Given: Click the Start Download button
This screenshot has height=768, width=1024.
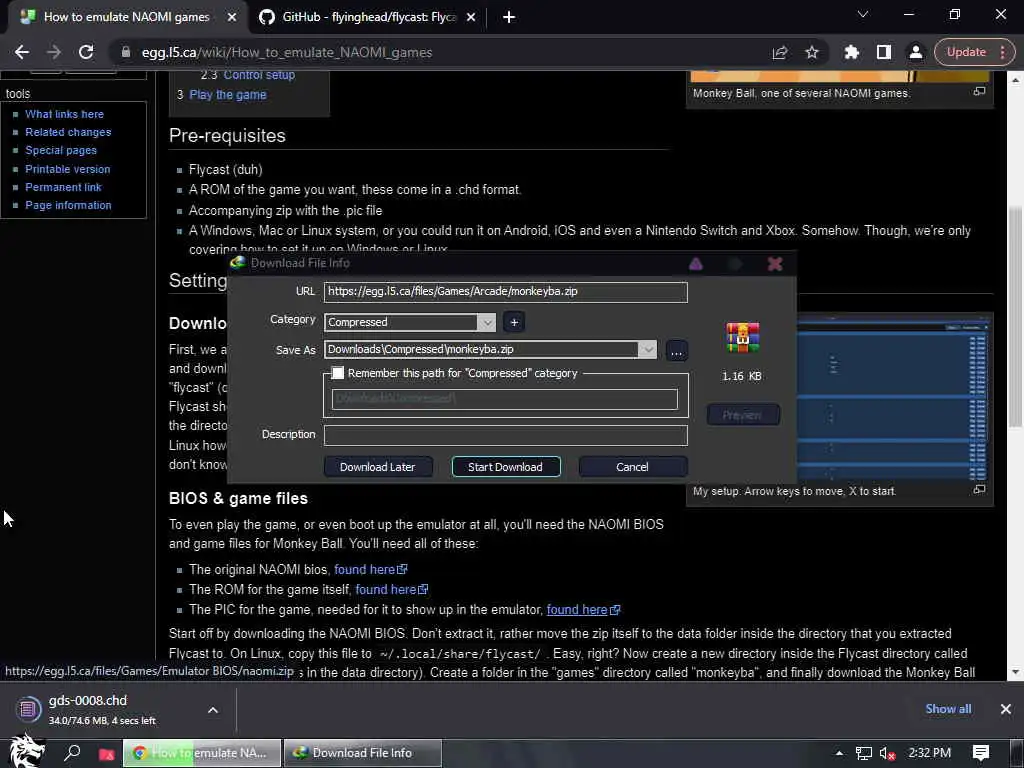Looking at the screenshot, I should tap(505, 467).
